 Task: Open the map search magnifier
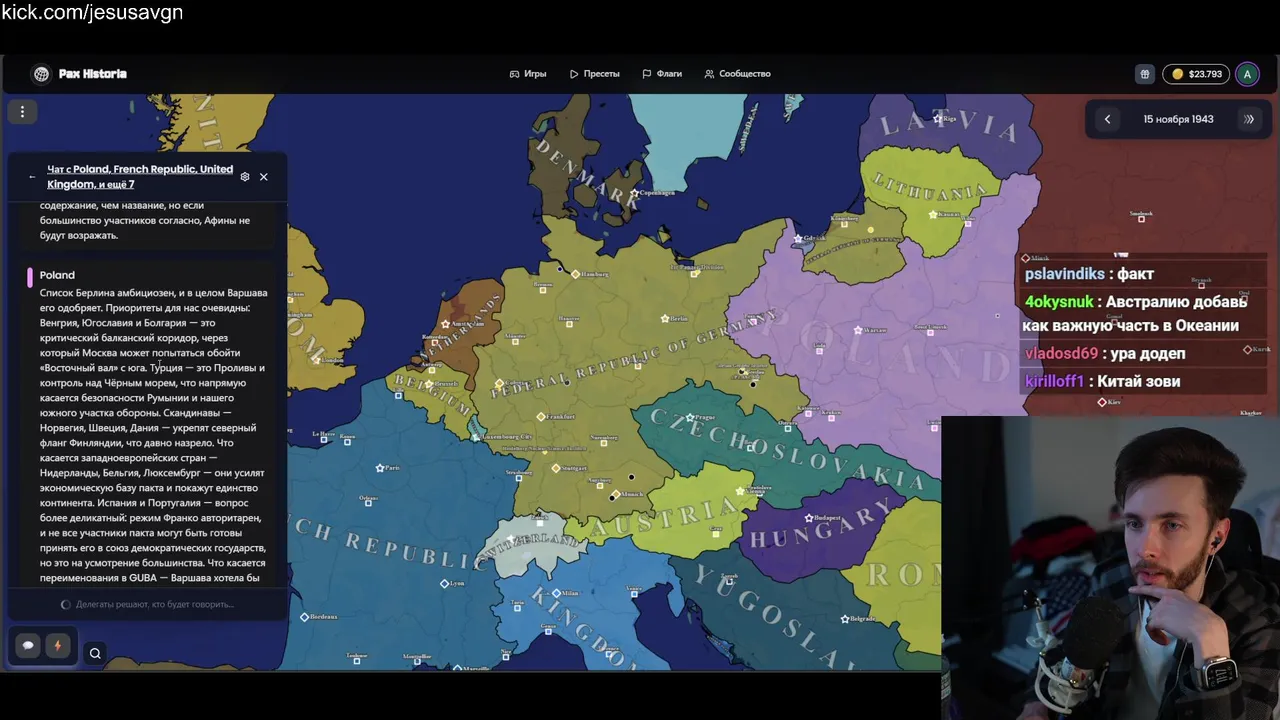[95, 654]
